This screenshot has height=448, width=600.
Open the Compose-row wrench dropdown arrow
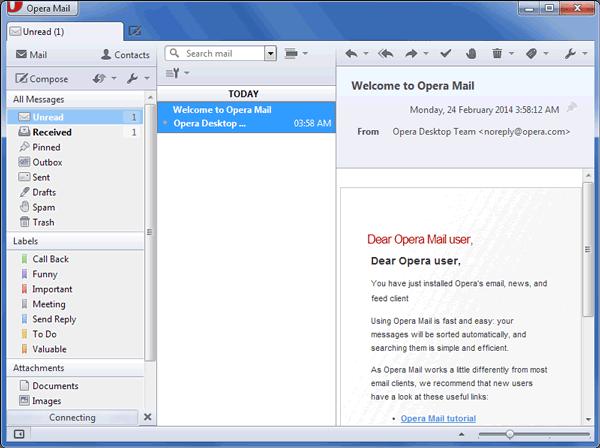click(147, 78)
